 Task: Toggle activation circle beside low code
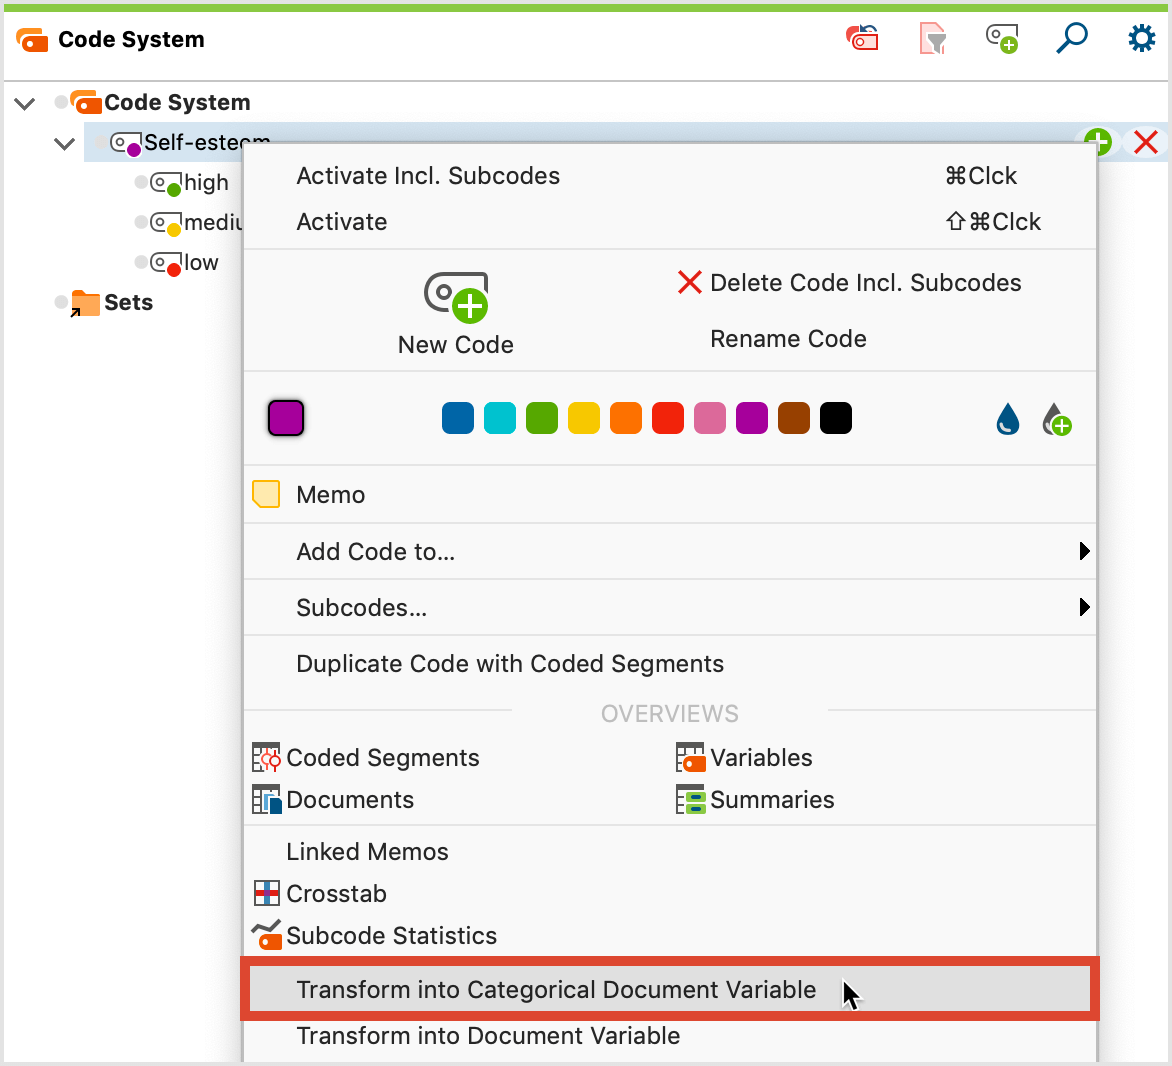tap(141, 262)
